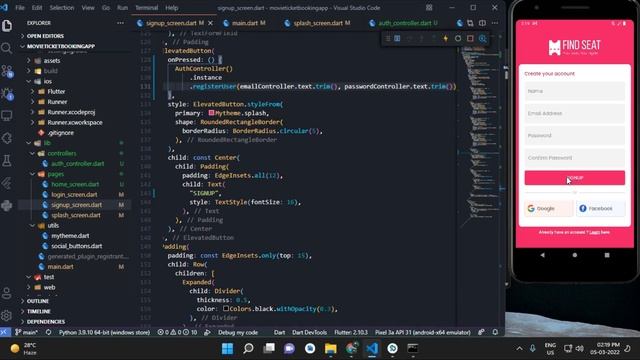Screen dimensions: 640x360
Task: Tap the SIGNUP button in the emulator
Action: [574, 178]
